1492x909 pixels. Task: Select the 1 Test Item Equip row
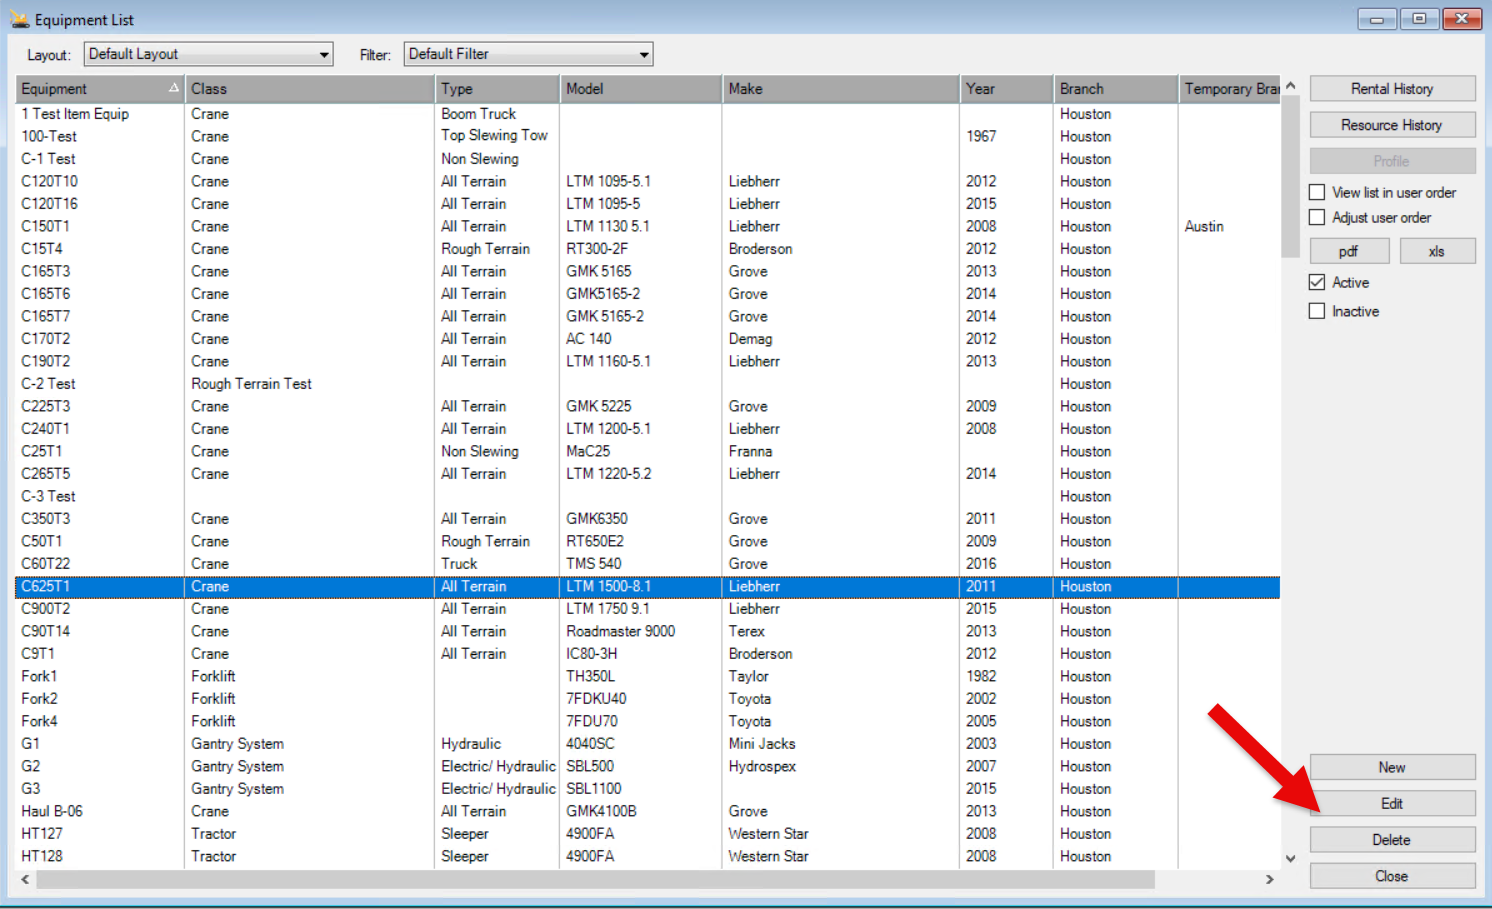[648, 114]
